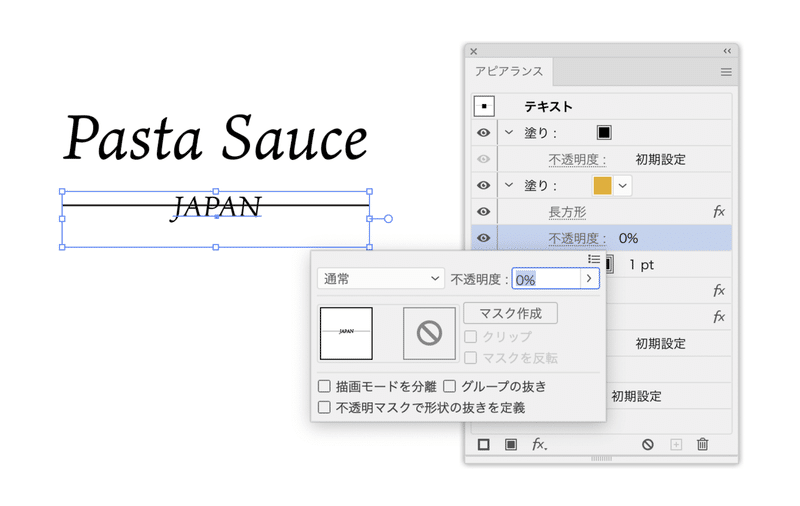
Task: Click the 不透明度 0% input field
Action: coord(546,279)
